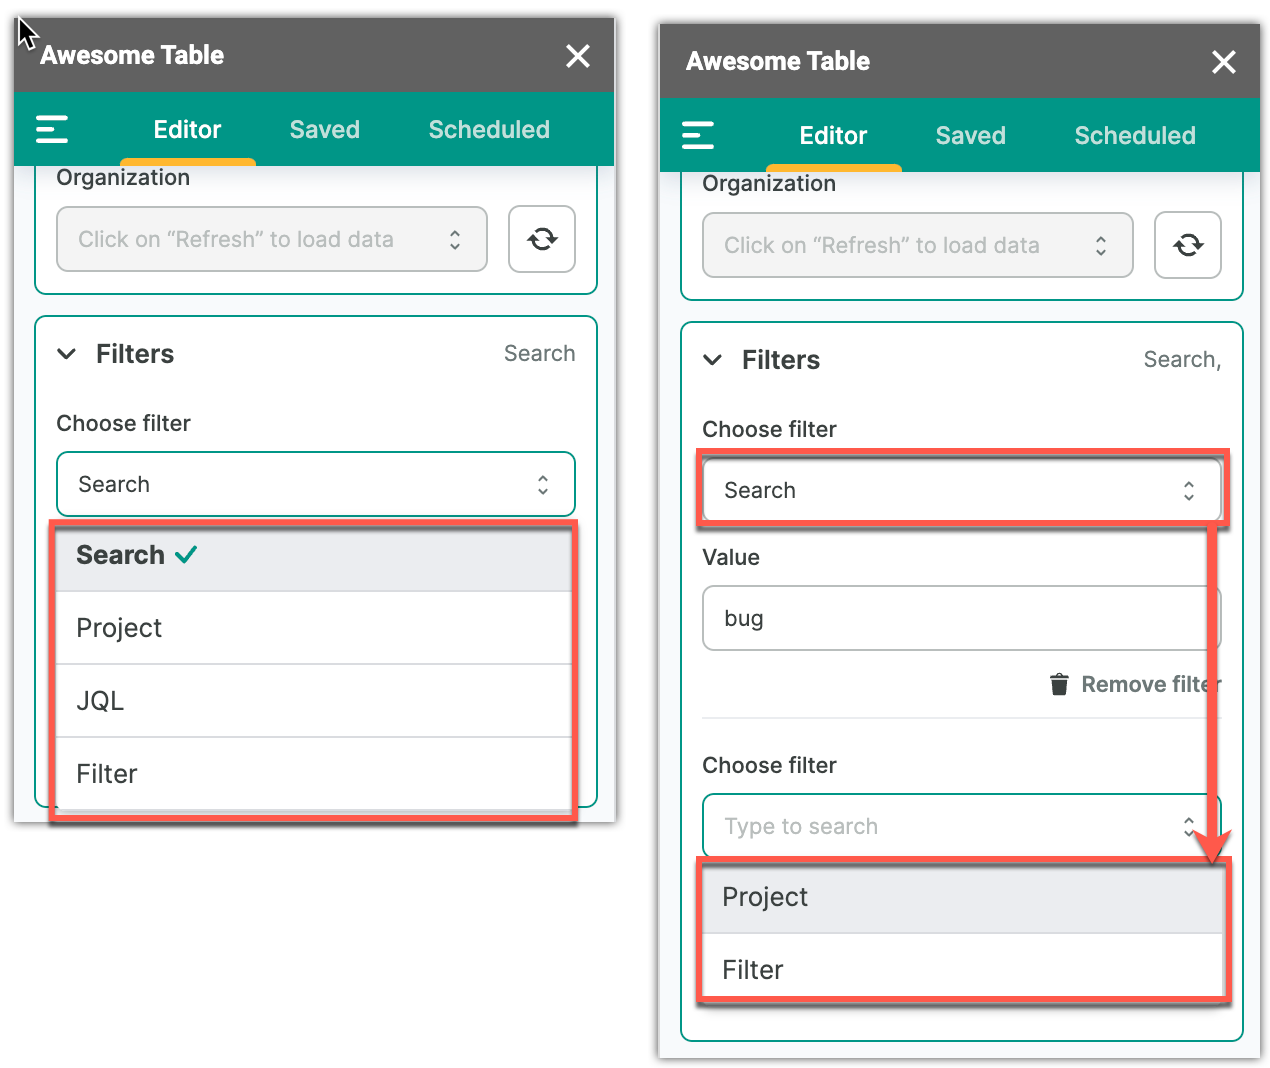Switch to the Saved tab in left panel
The height and width of the screenshot is (1068, 1270).
point(325,130)
